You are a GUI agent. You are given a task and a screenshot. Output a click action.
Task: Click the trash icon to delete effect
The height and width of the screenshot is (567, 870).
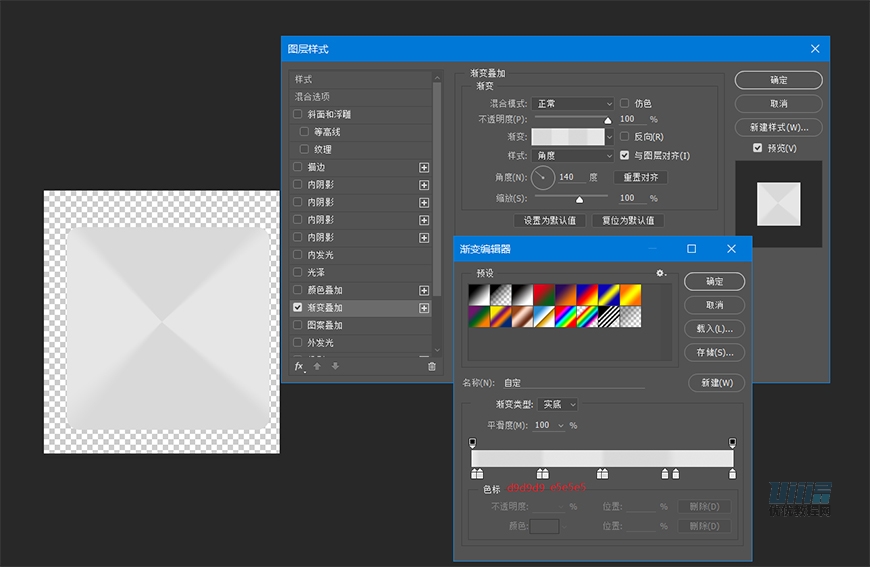click(432, 367)
